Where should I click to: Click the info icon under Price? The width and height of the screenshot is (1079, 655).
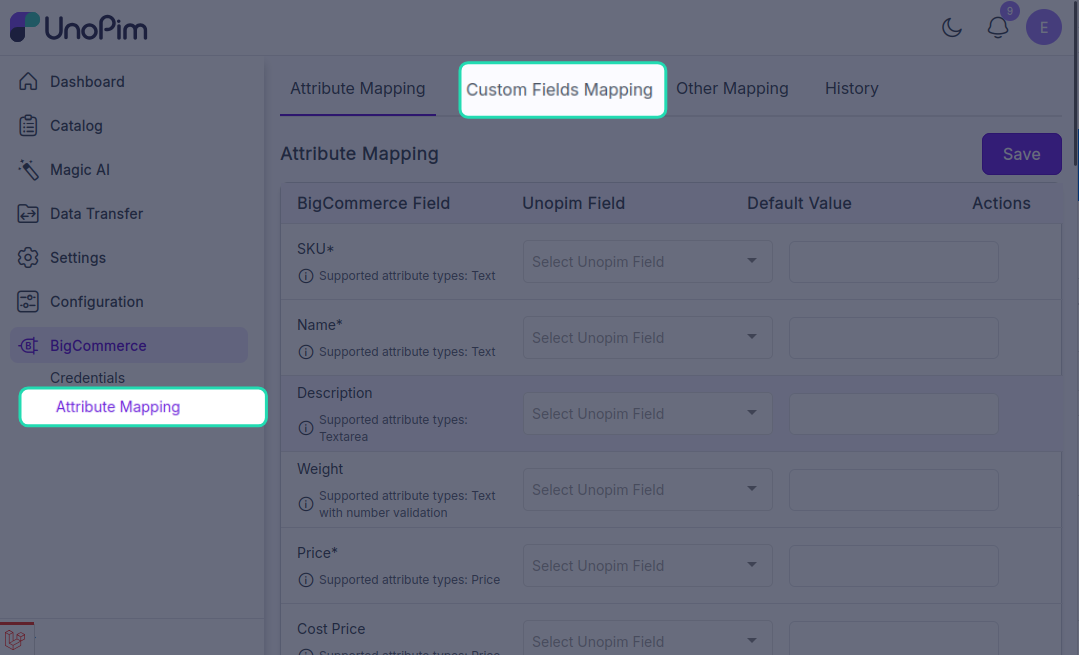pyautogui.click(x=306, y=580)
